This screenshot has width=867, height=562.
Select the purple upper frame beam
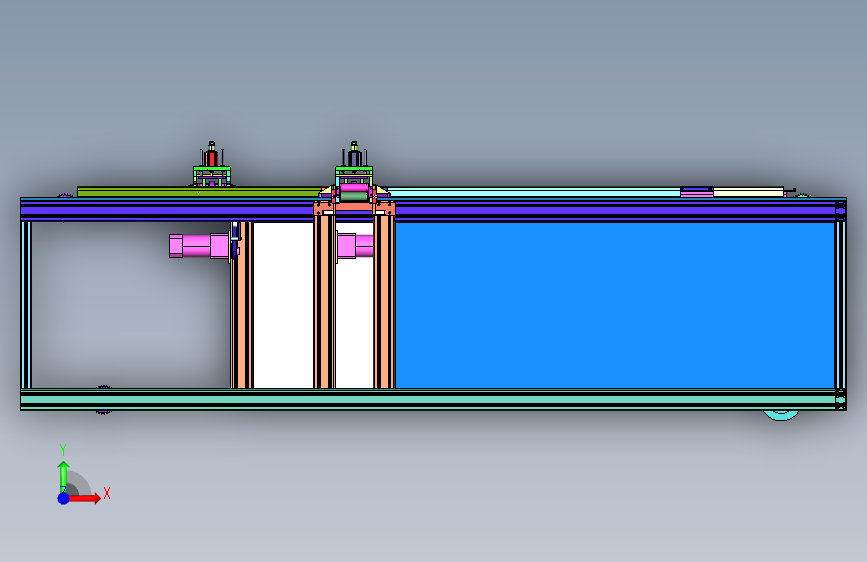pyautogui.click(x=433, y=210)
